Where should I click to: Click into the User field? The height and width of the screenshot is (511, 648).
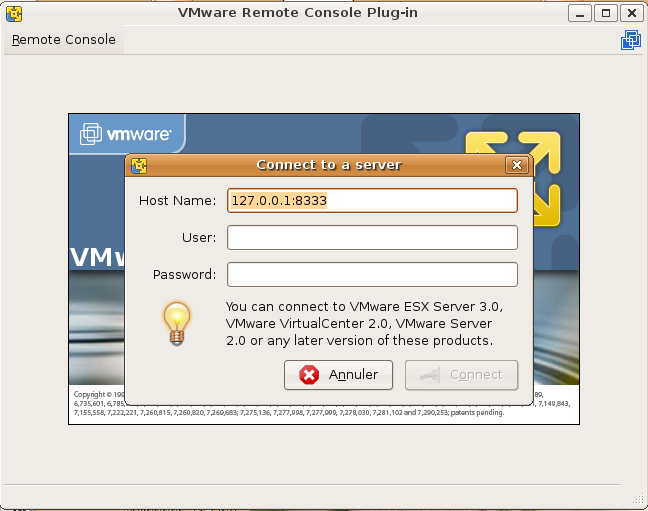[372, 237]
